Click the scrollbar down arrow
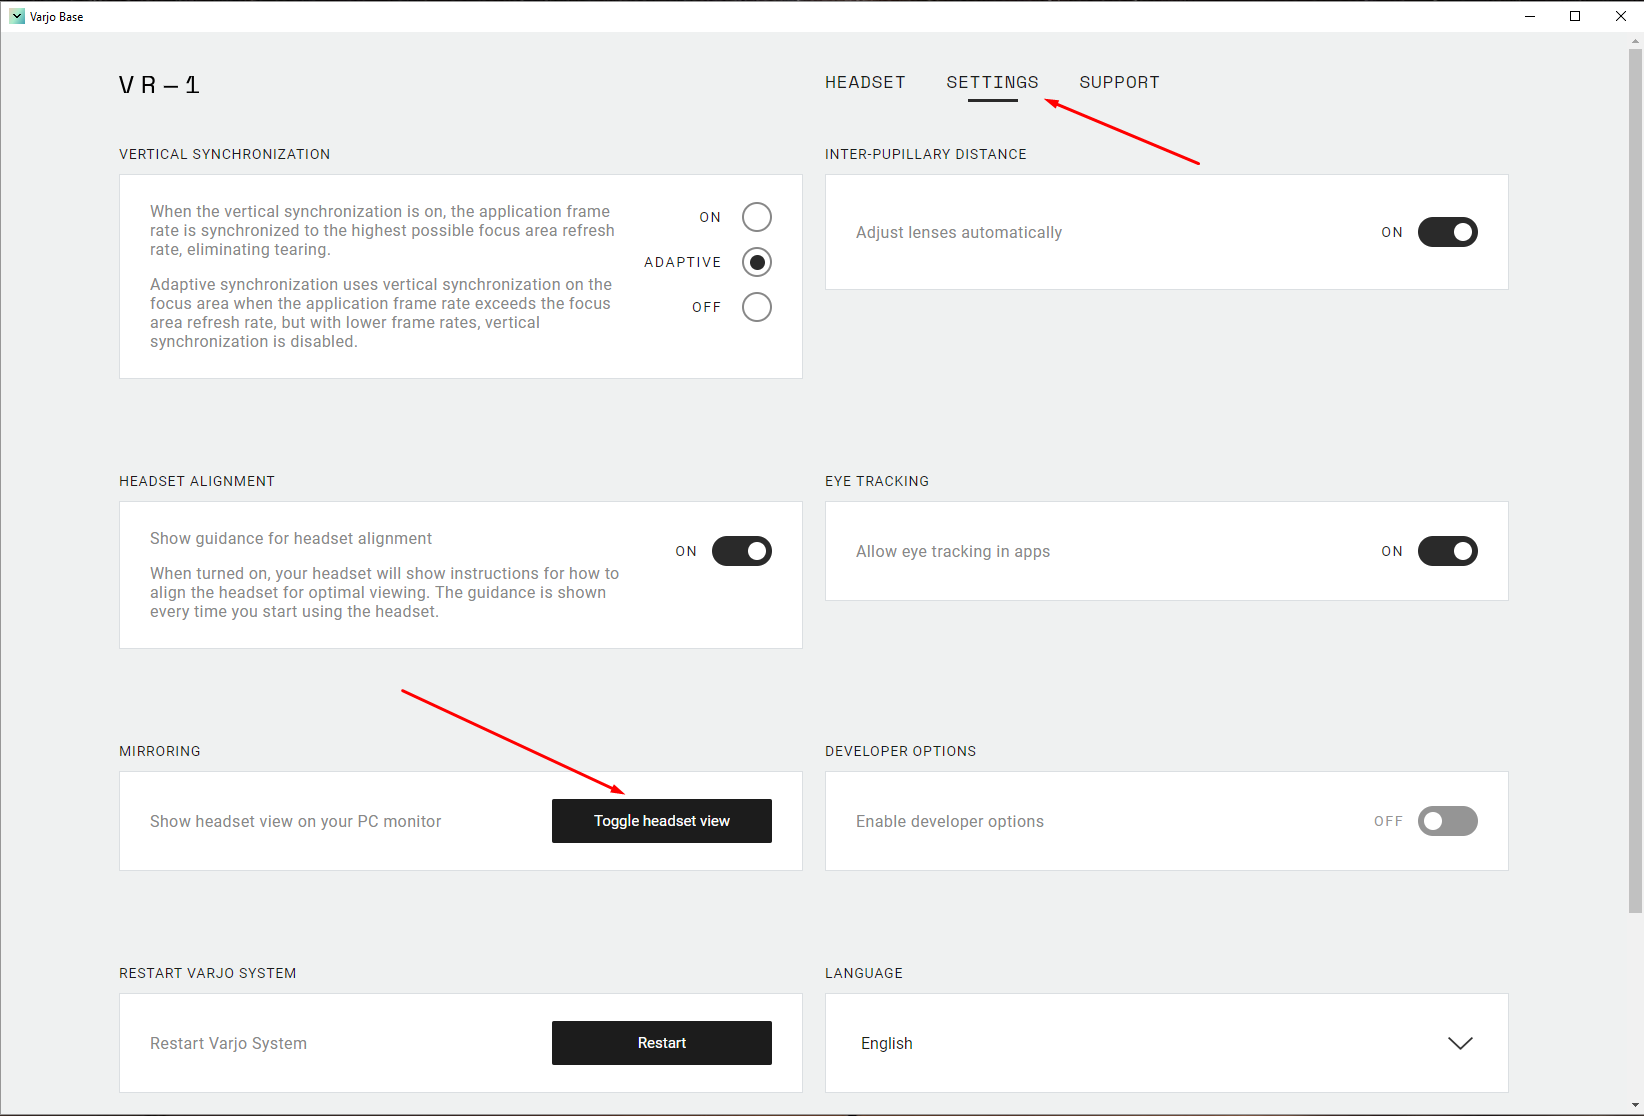Screen dimensions: 1644x1116 click(1636, 1105)
